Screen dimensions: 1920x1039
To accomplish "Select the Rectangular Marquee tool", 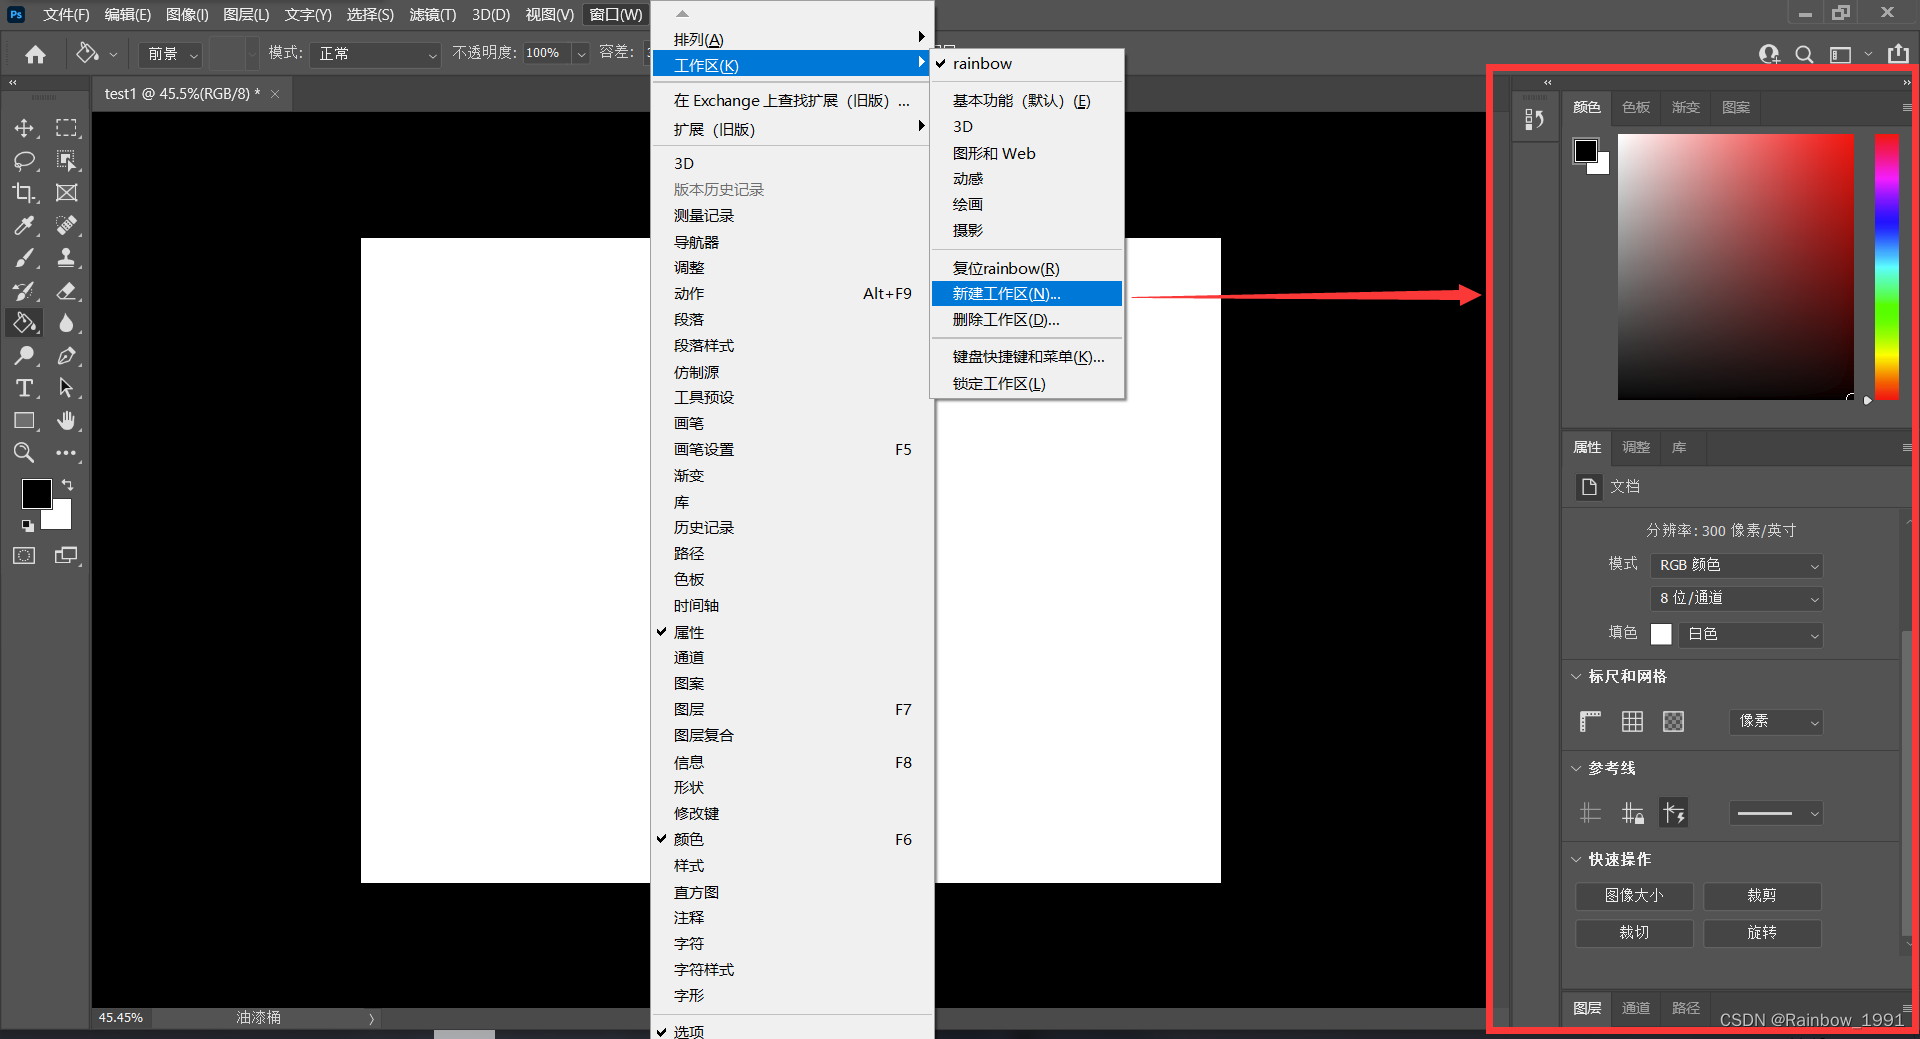I will click(x=66, y=128).
